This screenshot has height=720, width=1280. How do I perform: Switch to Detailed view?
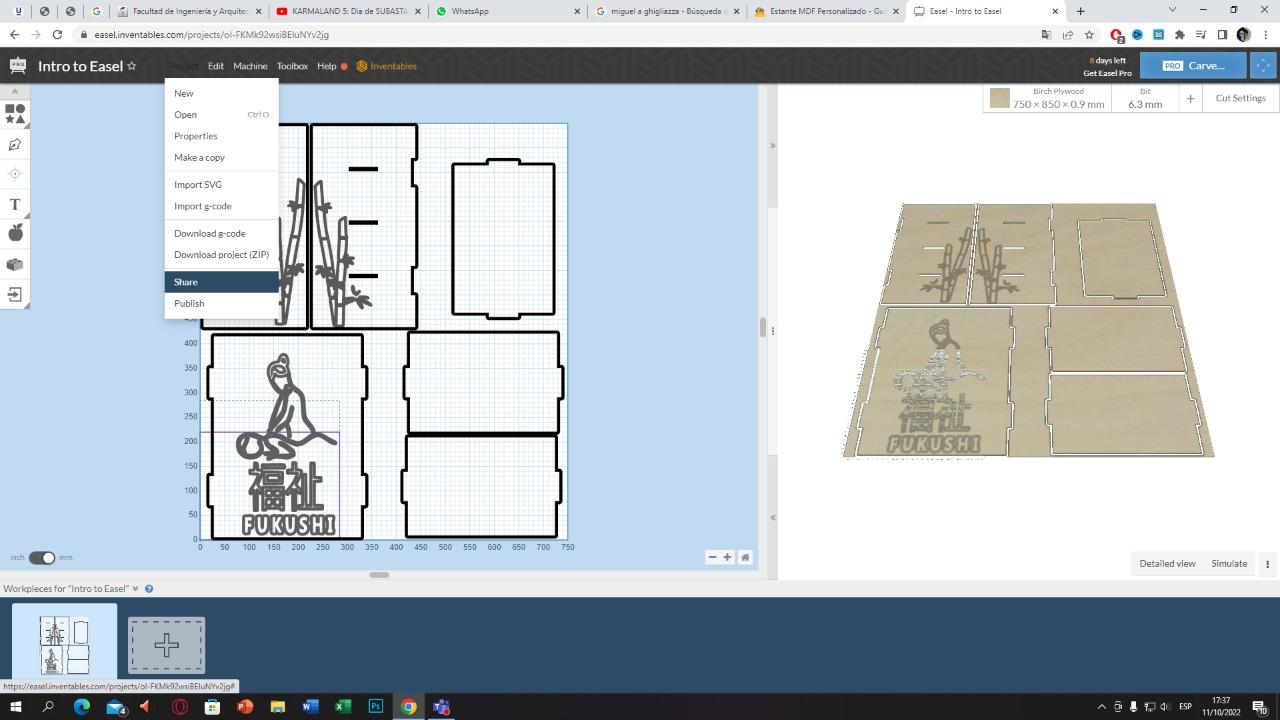1167,564
